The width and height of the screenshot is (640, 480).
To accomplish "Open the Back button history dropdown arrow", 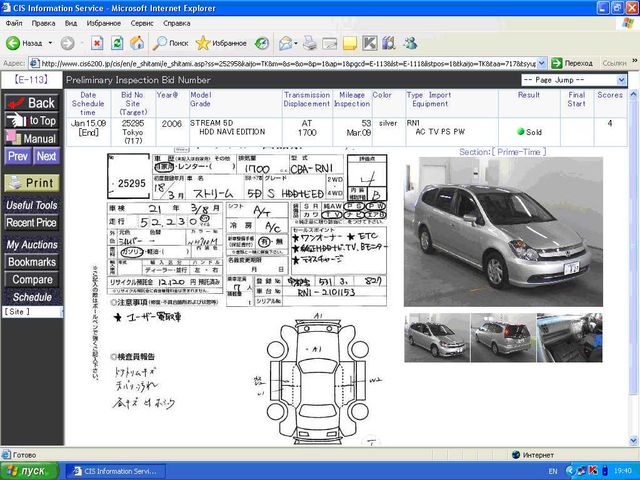I will [50, 43].
